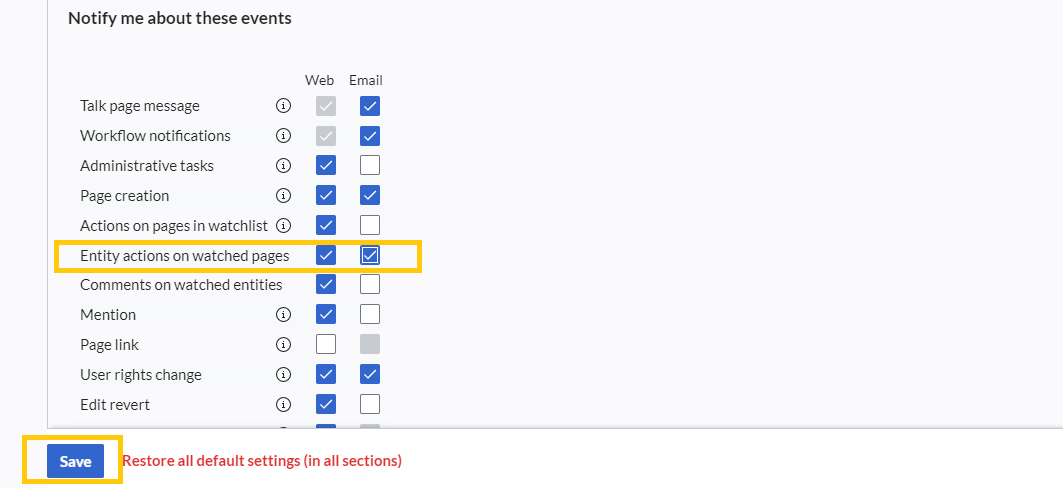Check Email for Comments on watched entities
Viewport: 1063px width, 488px height.
pos(369,285)
